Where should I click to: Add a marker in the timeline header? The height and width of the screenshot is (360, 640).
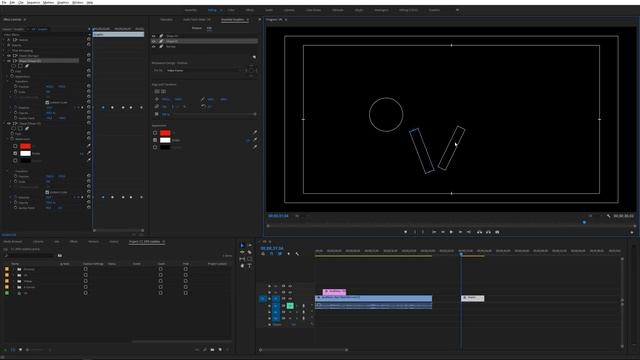289,253
